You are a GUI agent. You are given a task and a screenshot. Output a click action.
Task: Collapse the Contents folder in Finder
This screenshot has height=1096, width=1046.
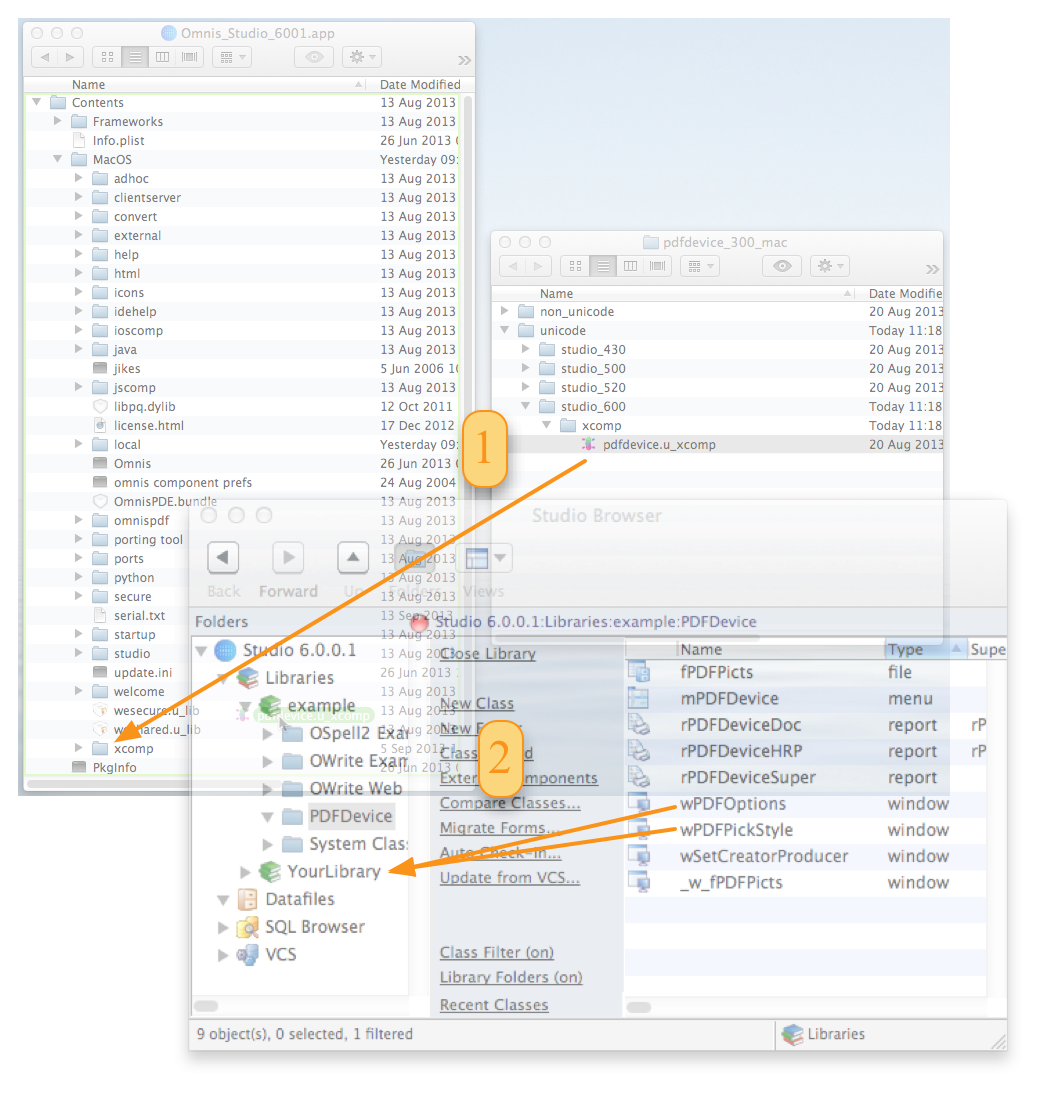click(x=36, y=102)
